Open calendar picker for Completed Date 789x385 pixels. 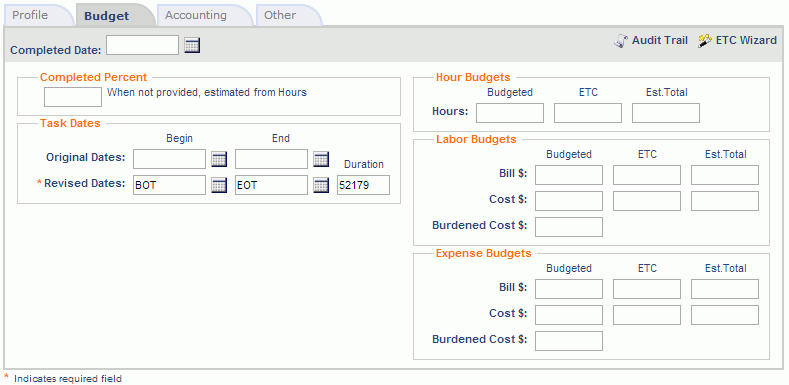192,46
